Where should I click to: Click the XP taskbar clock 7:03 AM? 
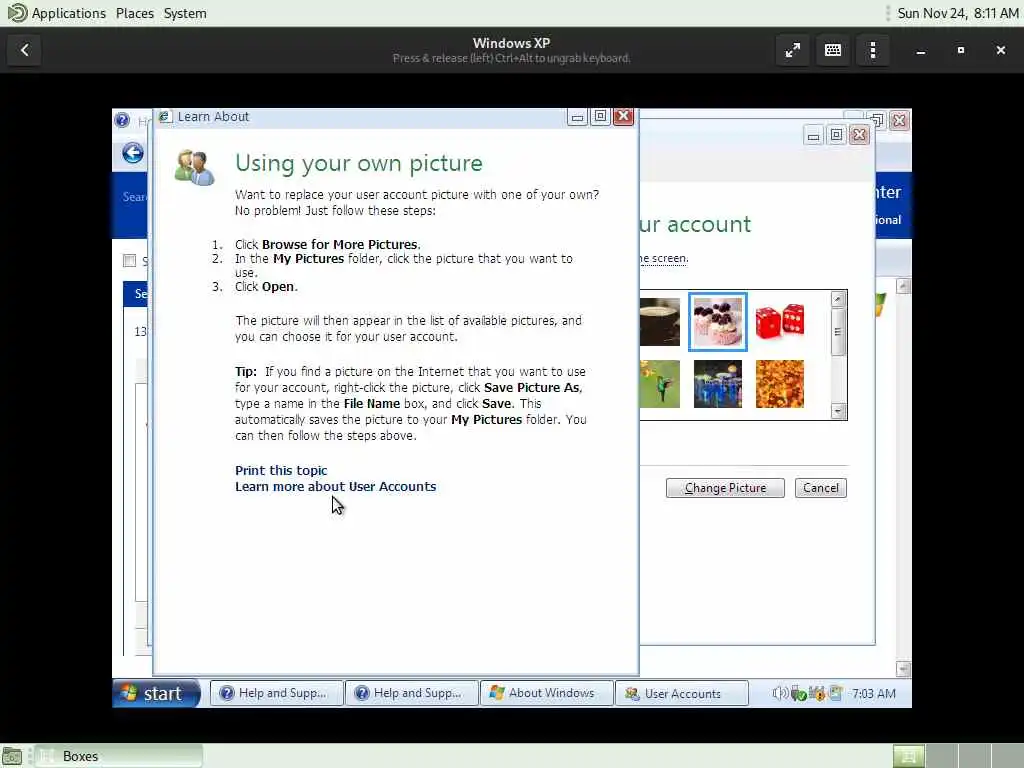[873, 694]
